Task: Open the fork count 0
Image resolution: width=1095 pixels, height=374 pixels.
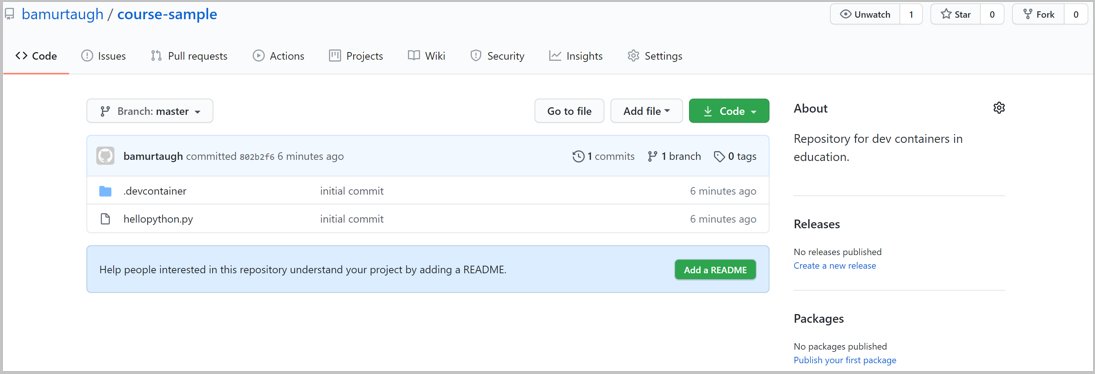Action: (1075, 14)
